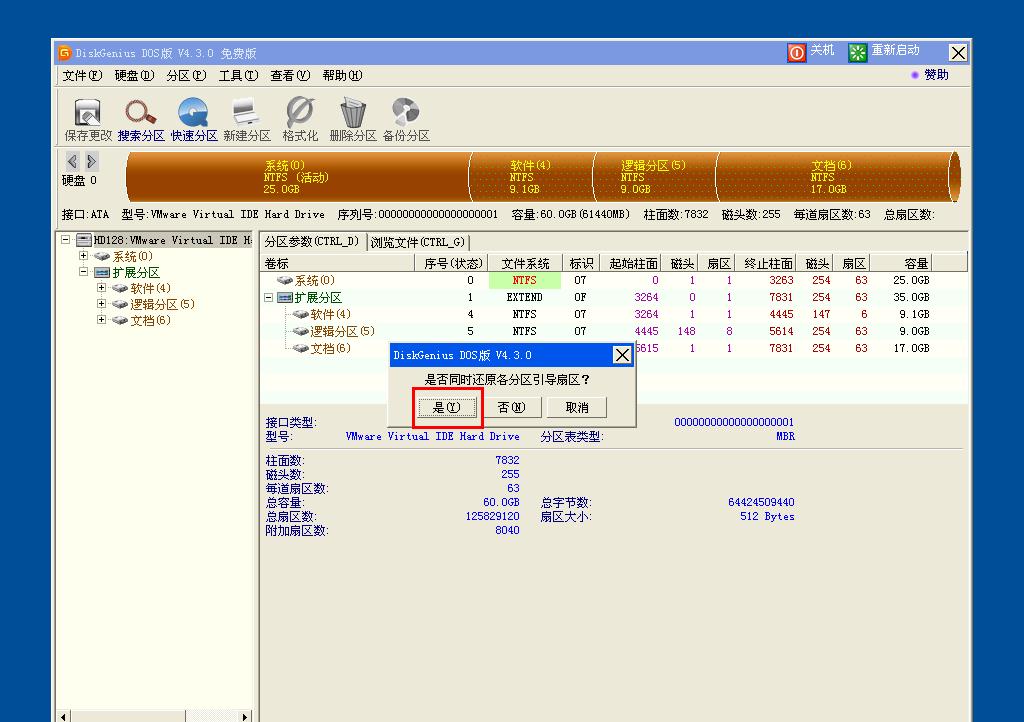Launch the 快速分区 quick partition tool
This screenshot has width=1024, height=722.
coord(193,112)
